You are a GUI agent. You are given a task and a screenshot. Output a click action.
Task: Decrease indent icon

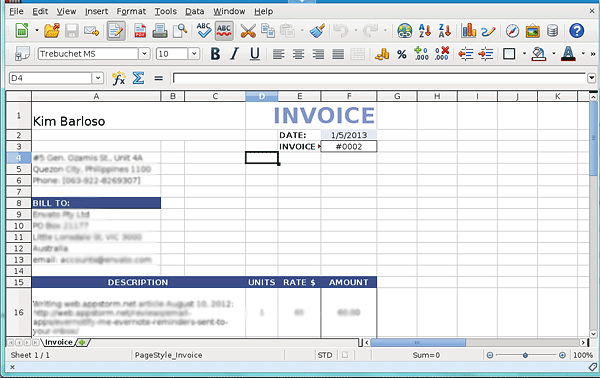point(466,54)
